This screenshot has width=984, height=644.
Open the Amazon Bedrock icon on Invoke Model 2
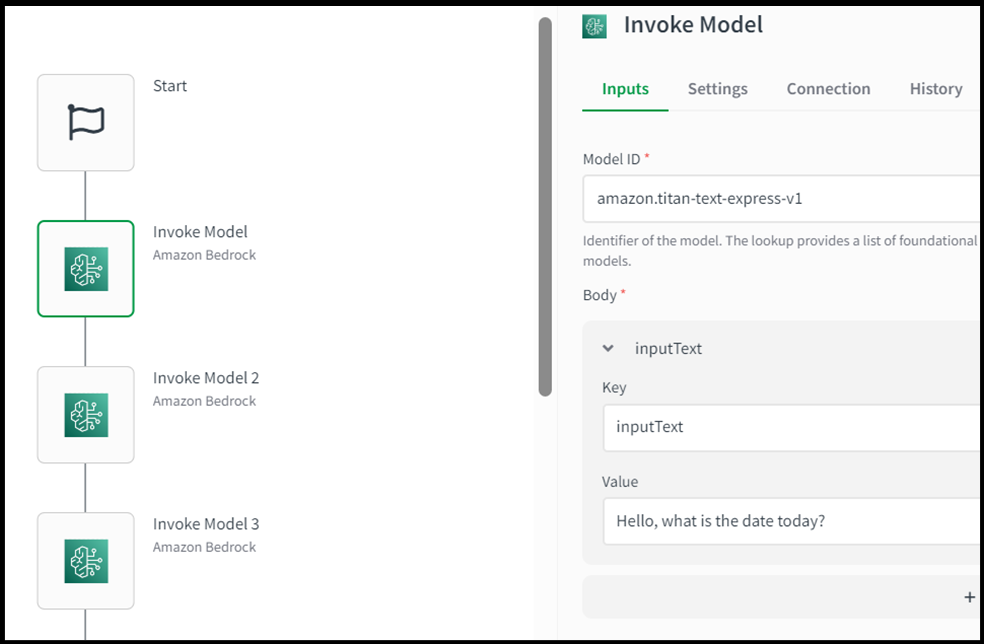(85, 414)
